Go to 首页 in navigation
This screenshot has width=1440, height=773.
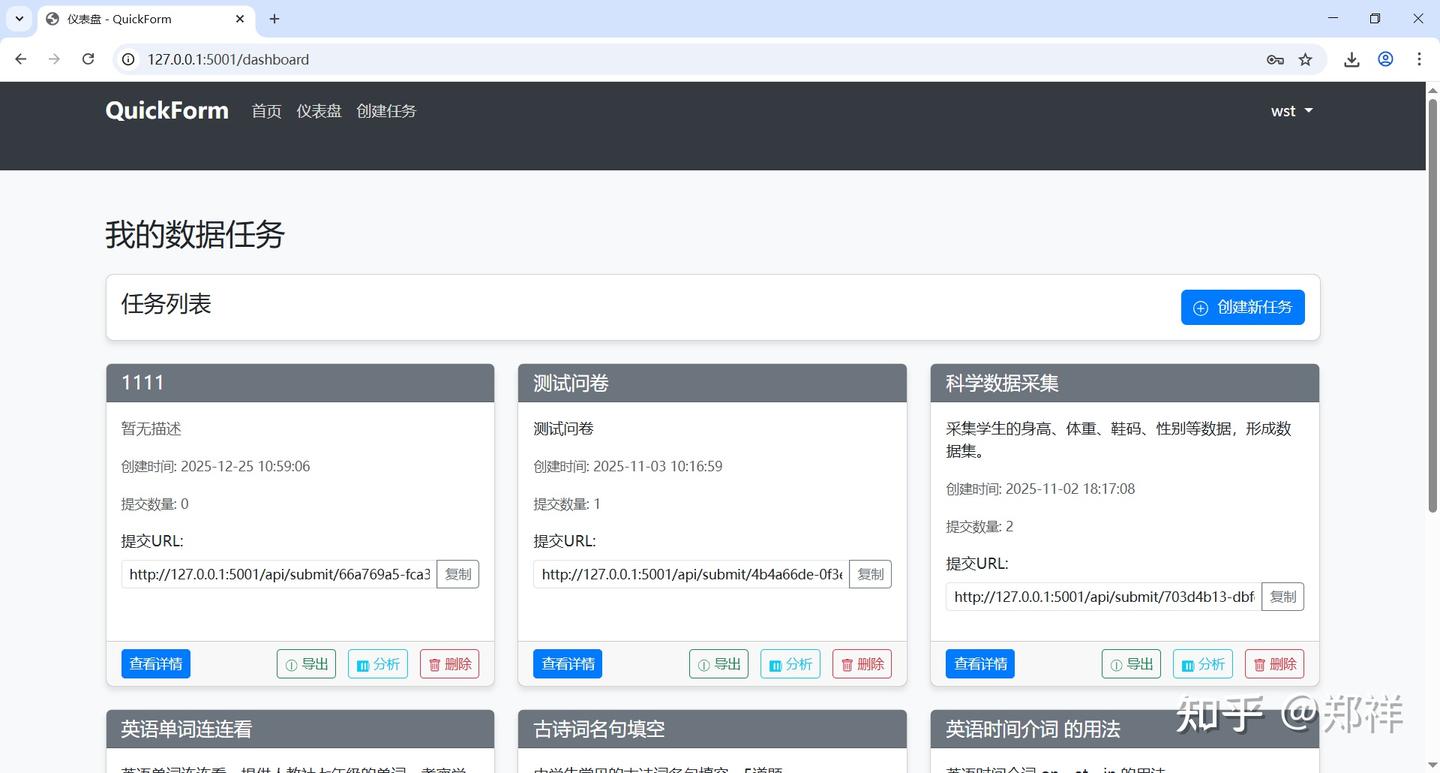[266, 111]
